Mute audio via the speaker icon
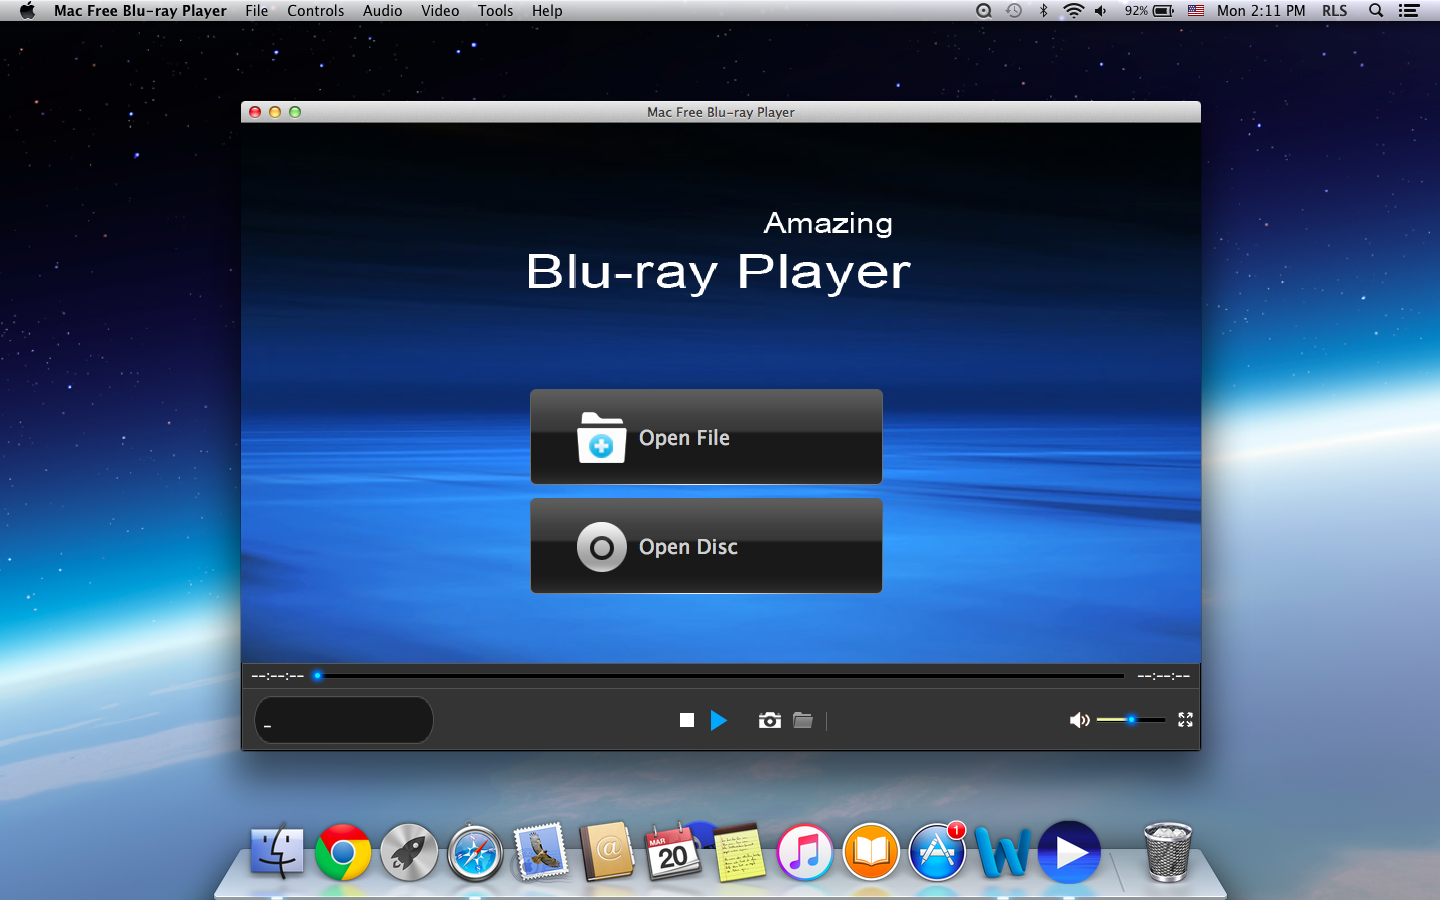This screenshot has width=1440, height=900. 1079,720
